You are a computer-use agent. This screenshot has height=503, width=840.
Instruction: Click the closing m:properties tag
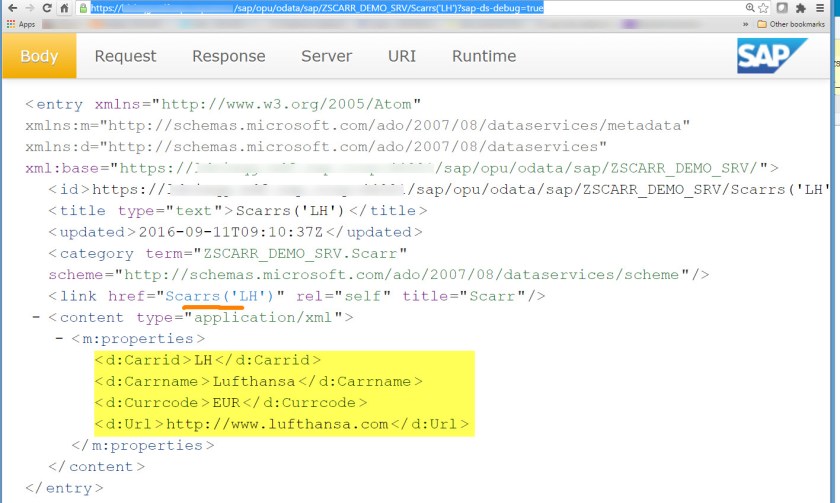[x=142, y=446]
